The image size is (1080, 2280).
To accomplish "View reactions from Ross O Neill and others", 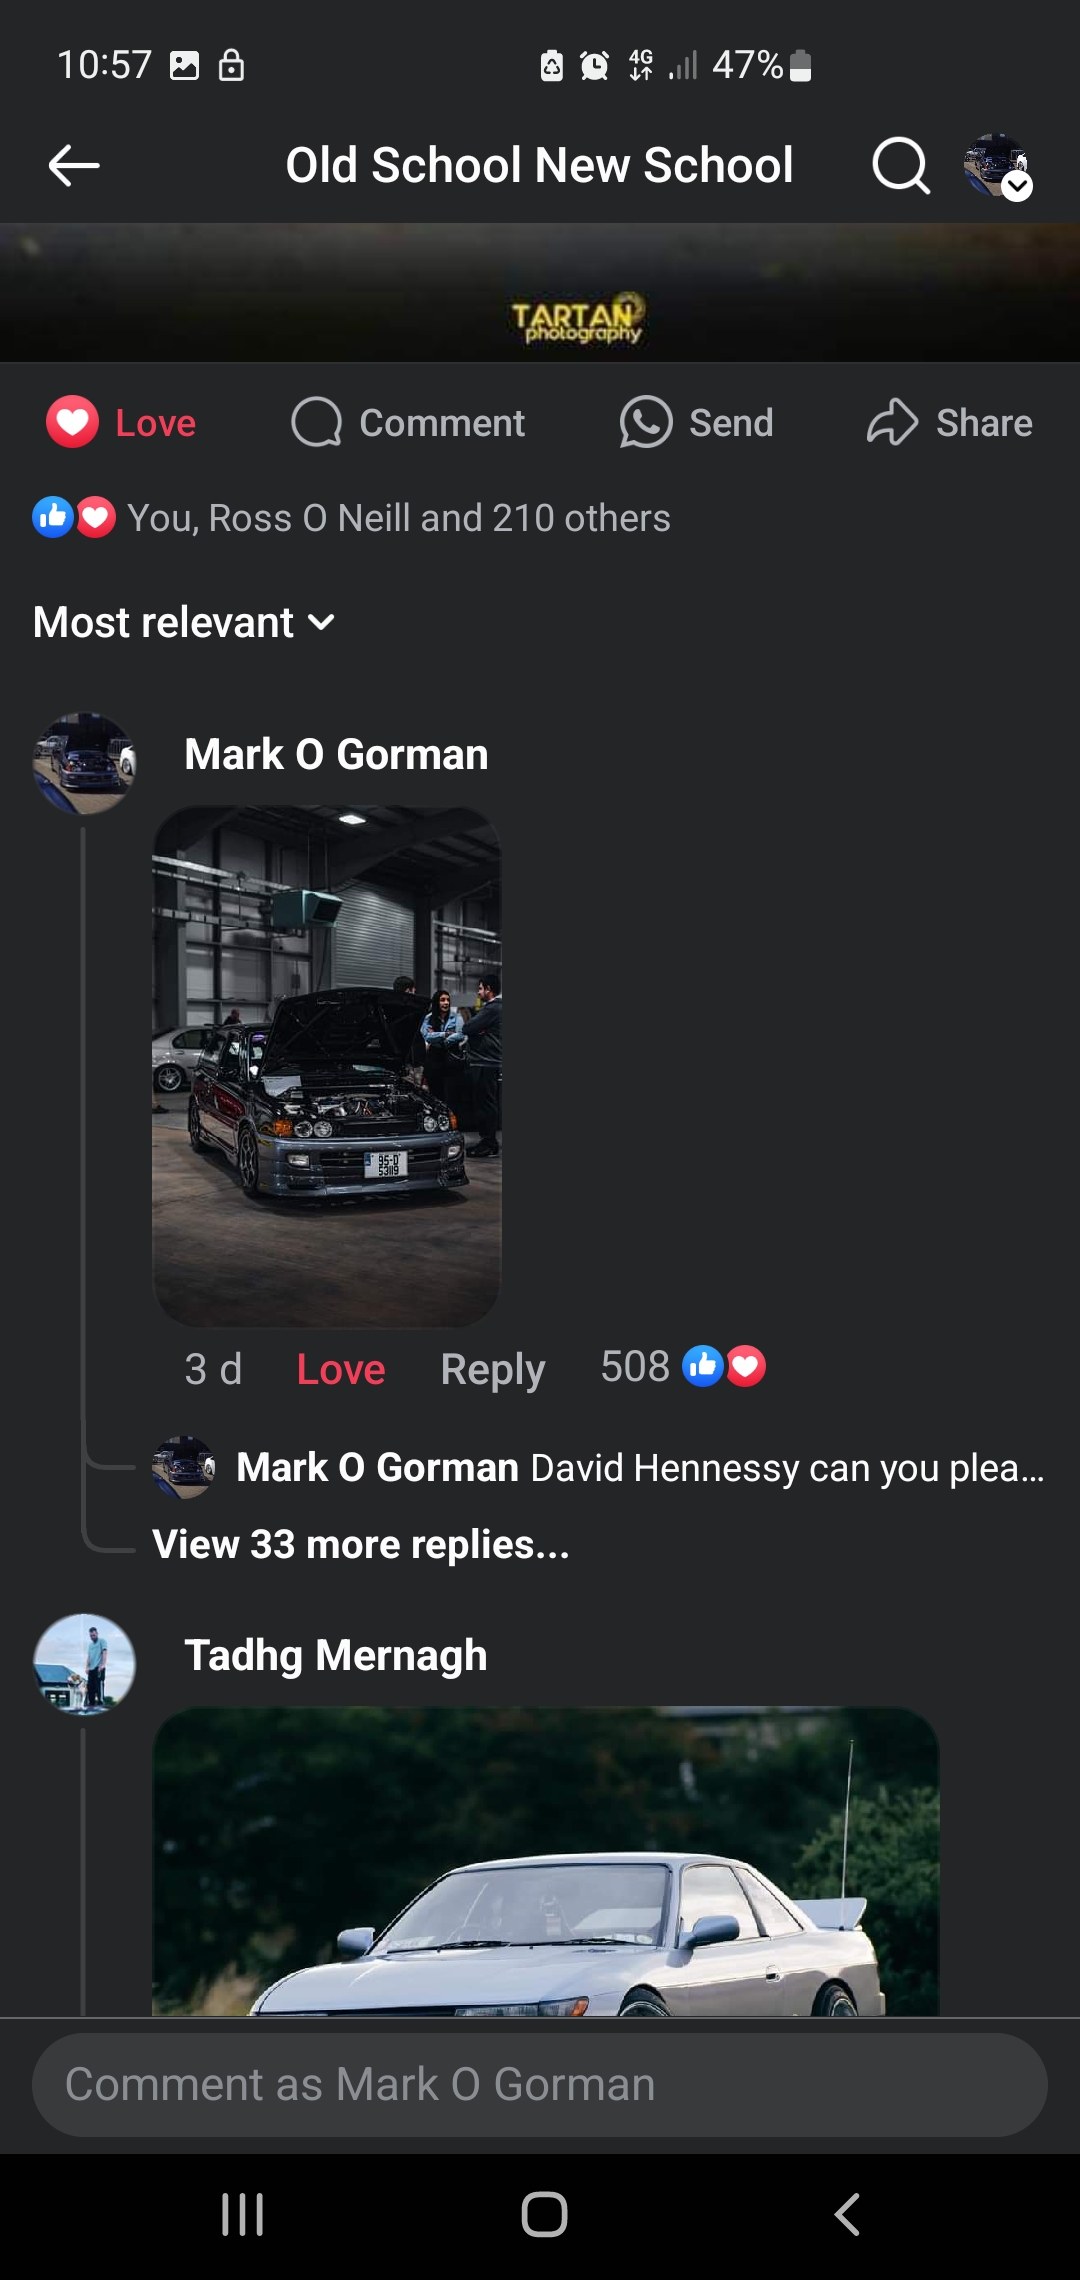I will [351, 518].
